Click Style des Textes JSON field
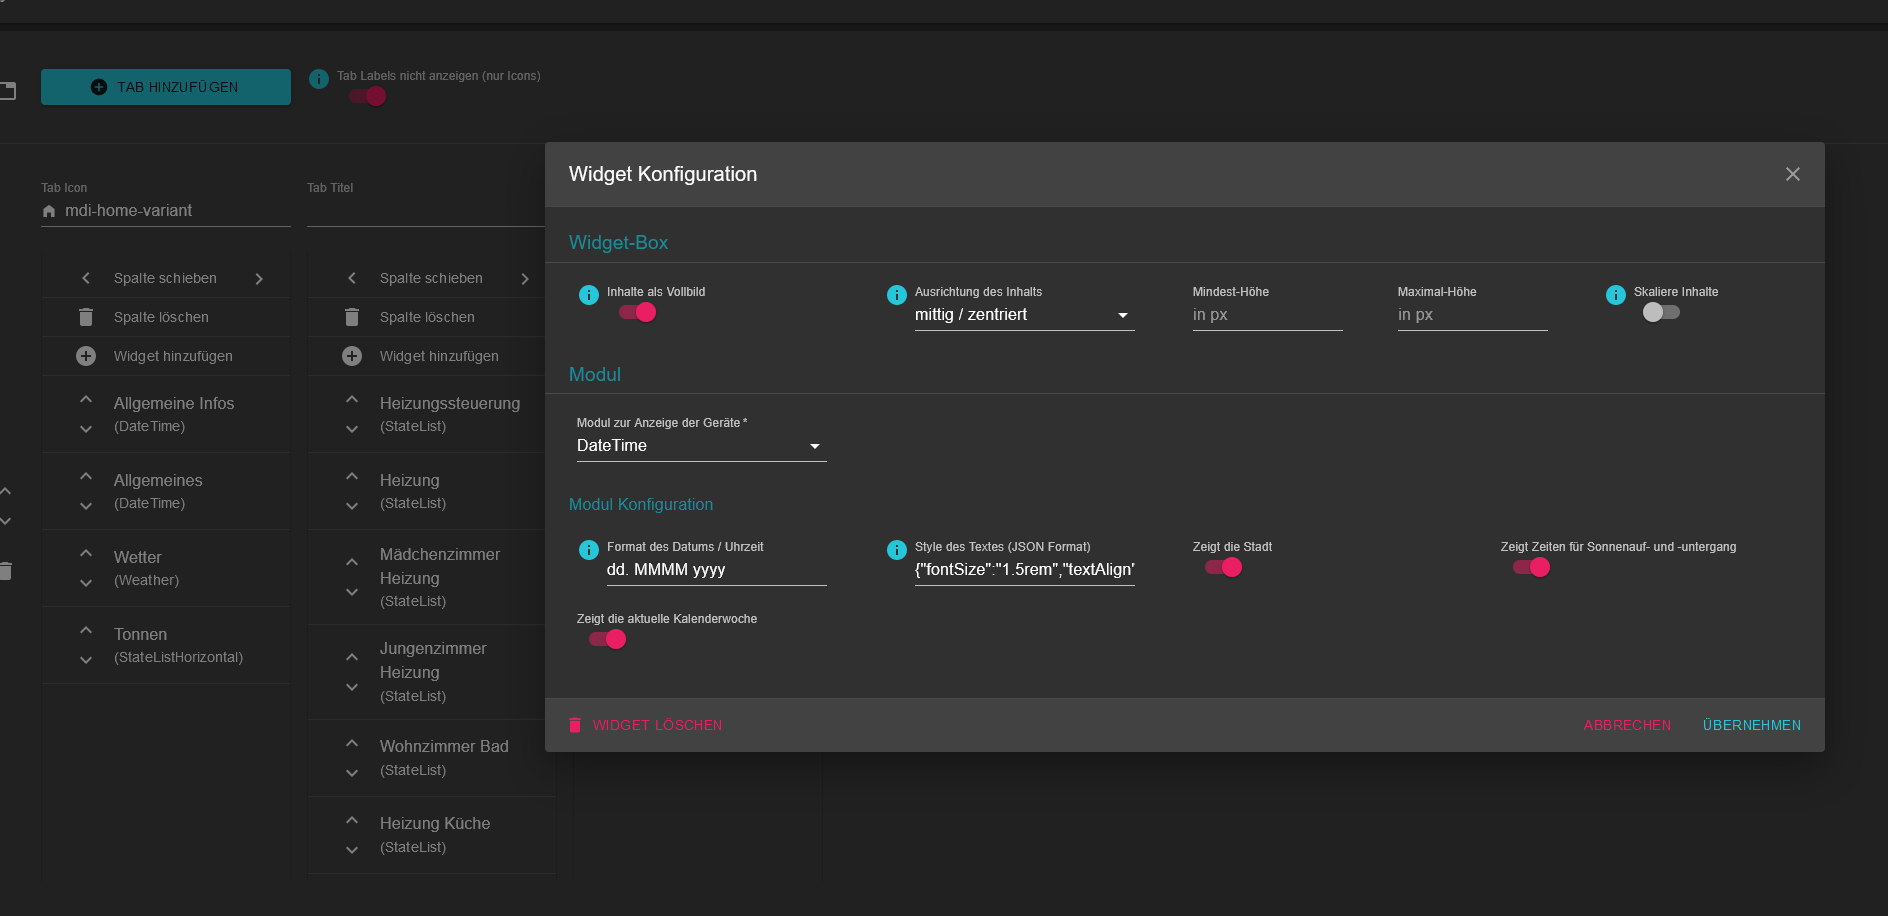 (x=1024, y=570)
